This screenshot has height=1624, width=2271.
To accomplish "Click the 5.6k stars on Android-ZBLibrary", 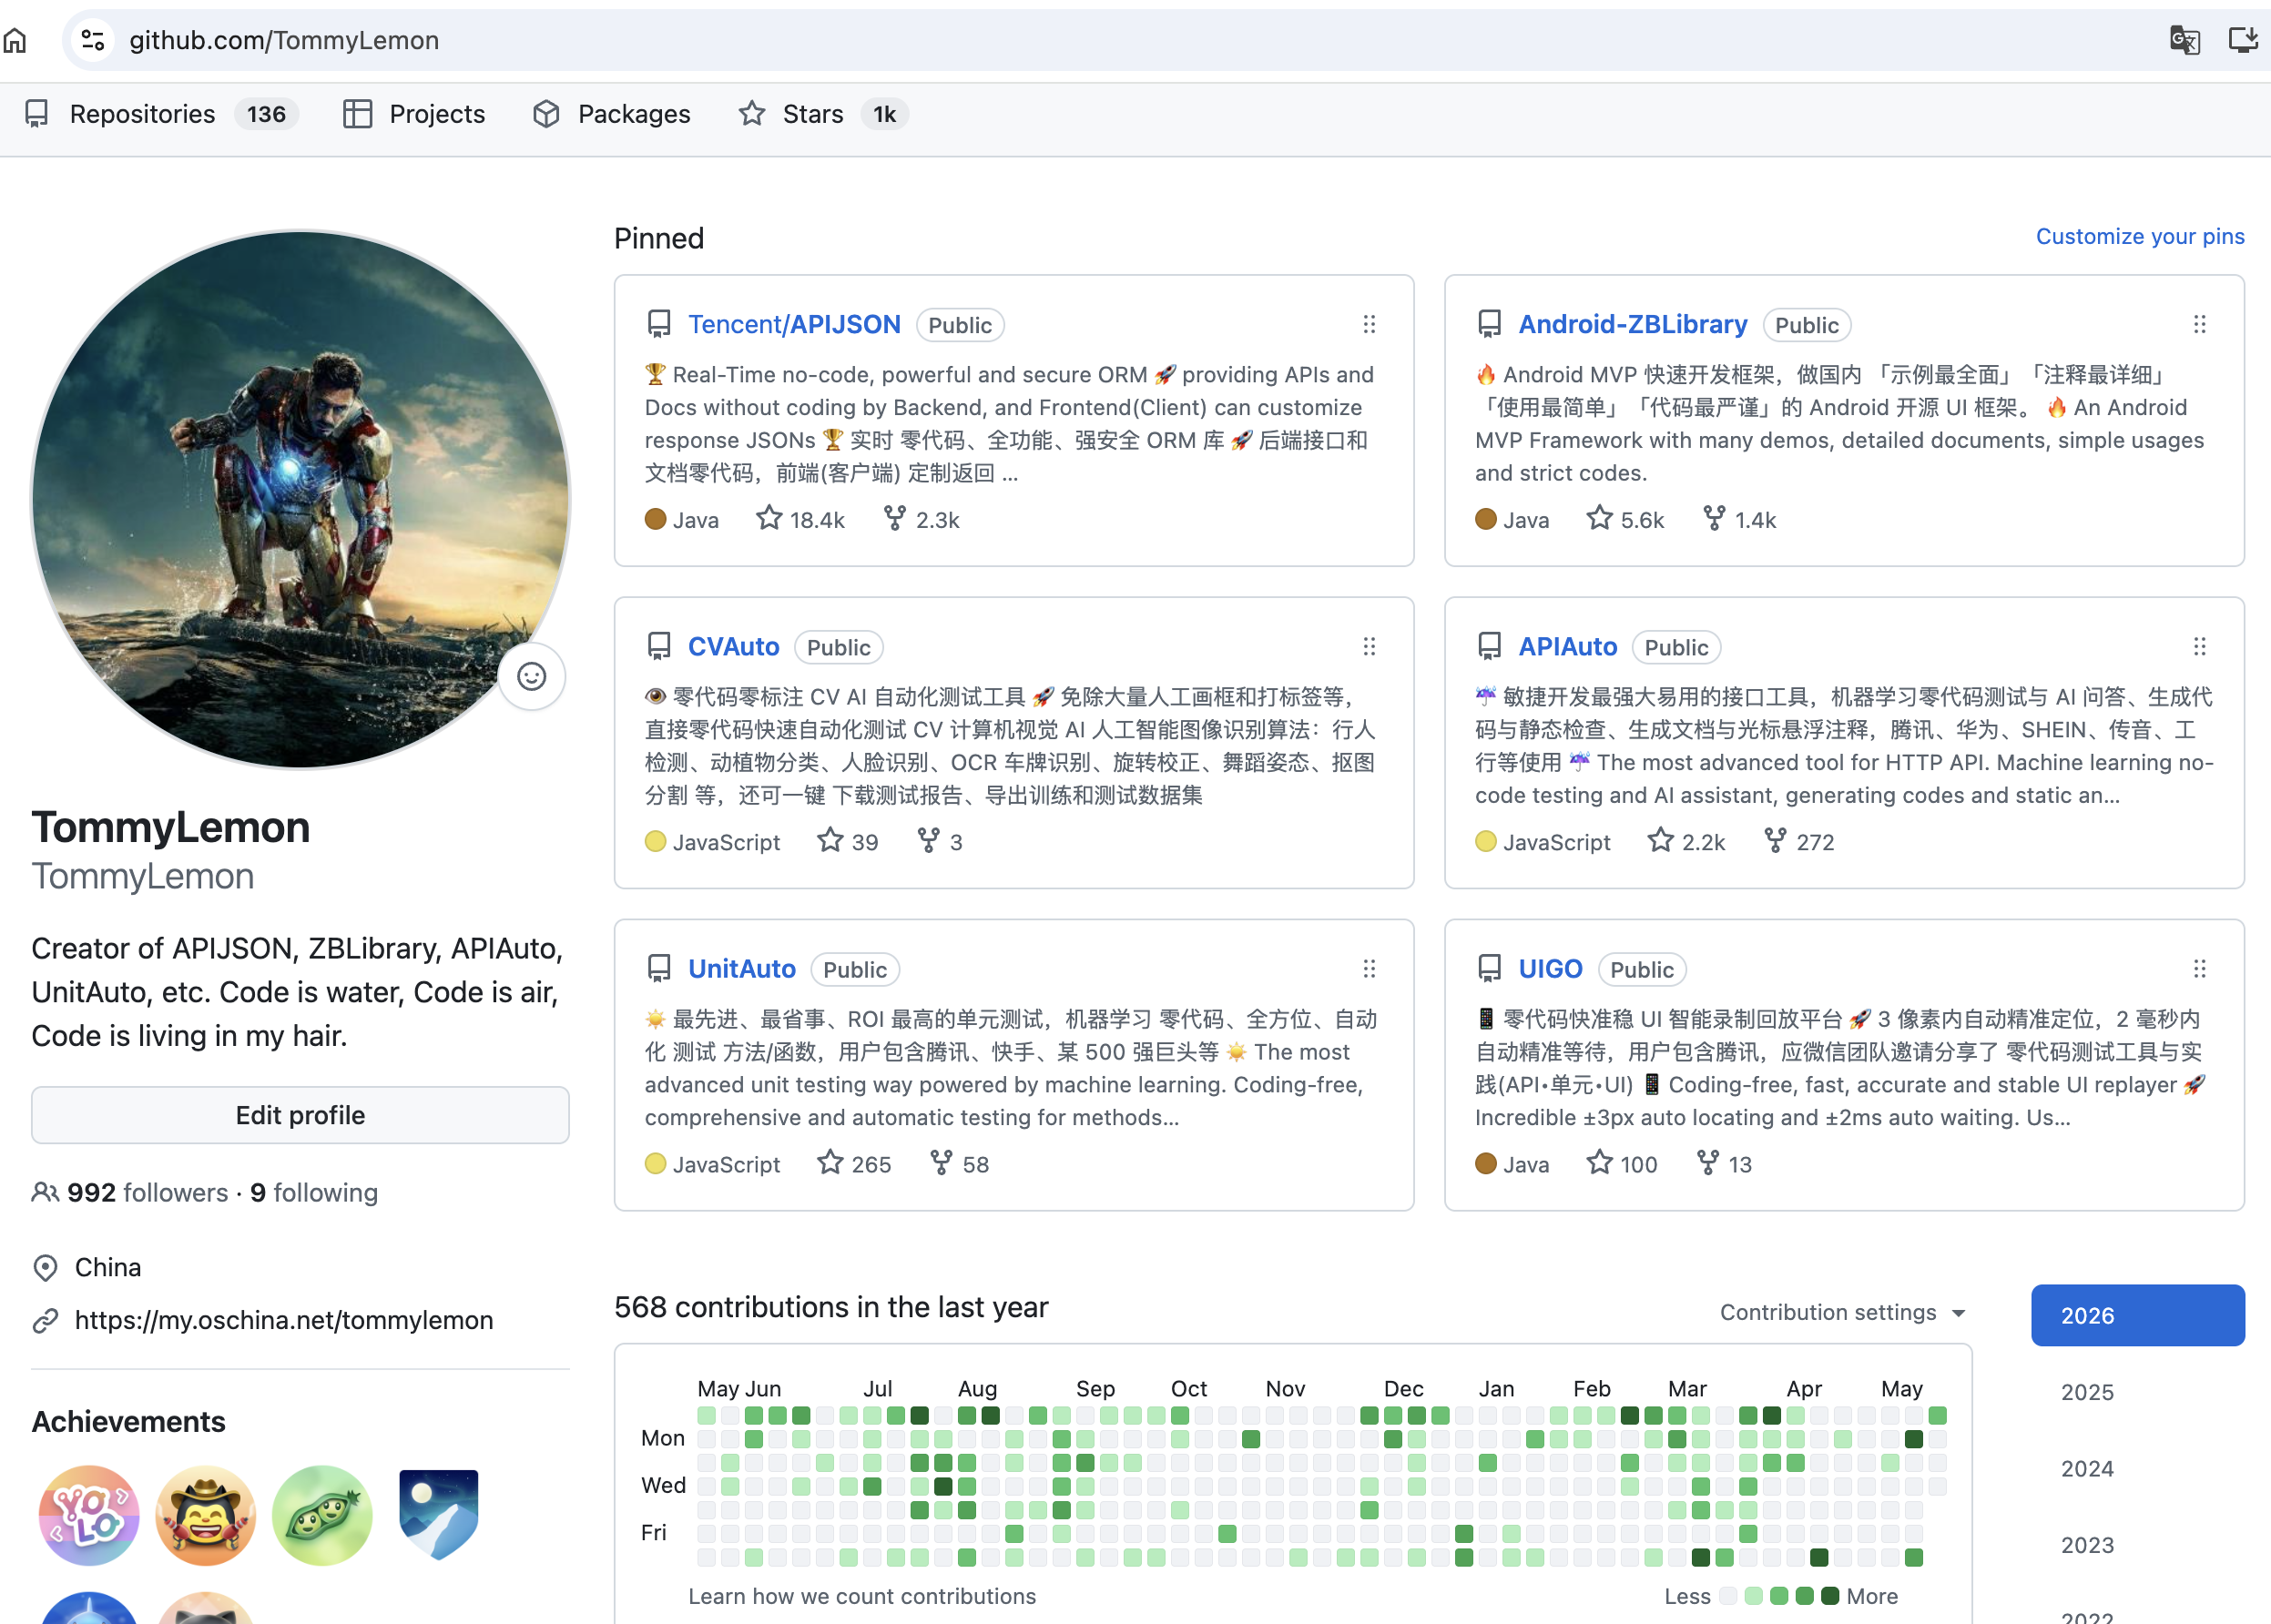I will pyautogui.click(x=1625, y=519).
